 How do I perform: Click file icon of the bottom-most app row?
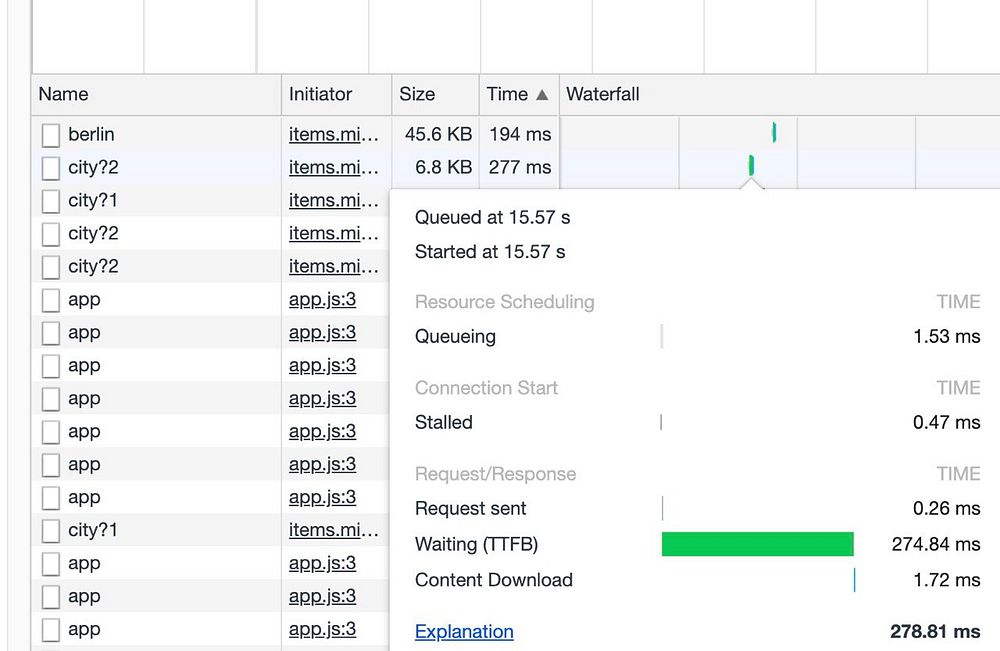click(50, 630)
